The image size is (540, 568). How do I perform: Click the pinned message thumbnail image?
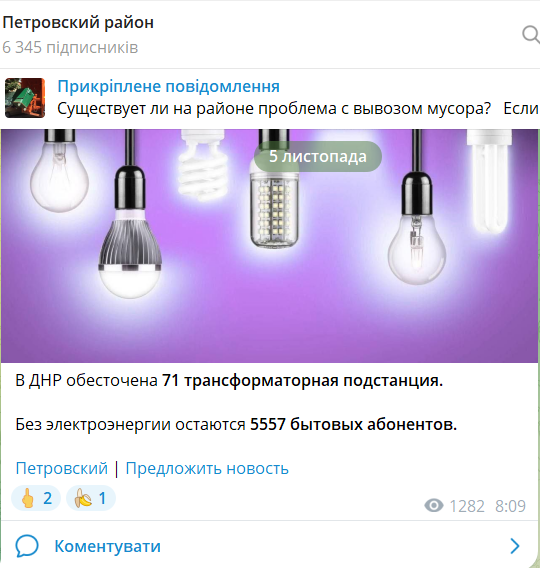pos(25,98)
